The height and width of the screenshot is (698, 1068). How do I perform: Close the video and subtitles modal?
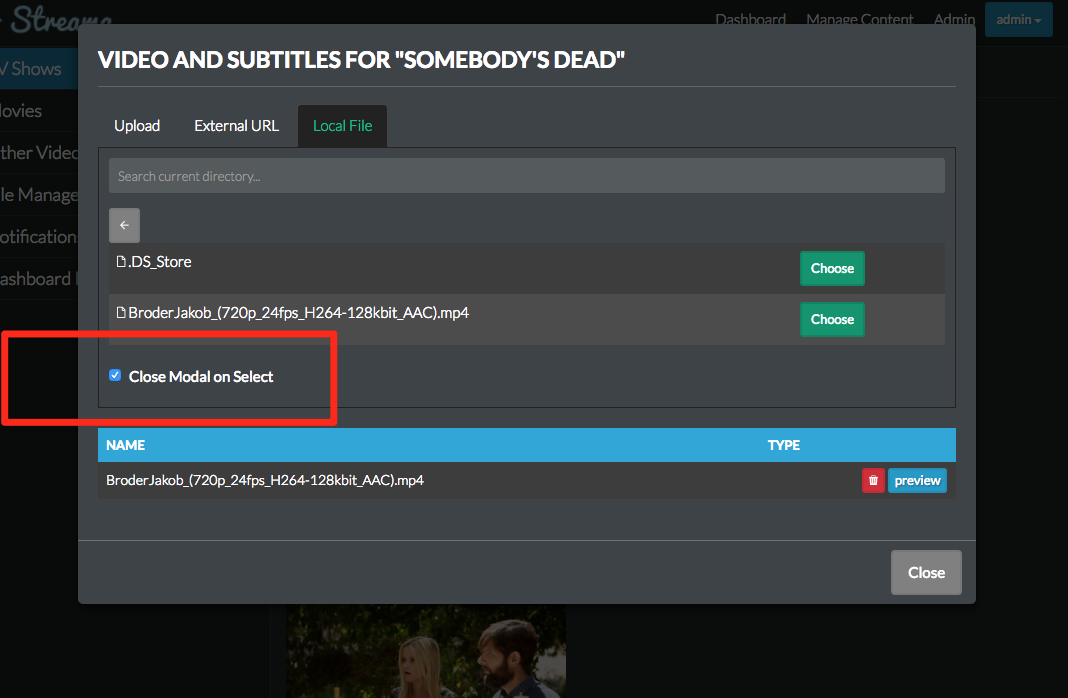click(x=925, y=572)
